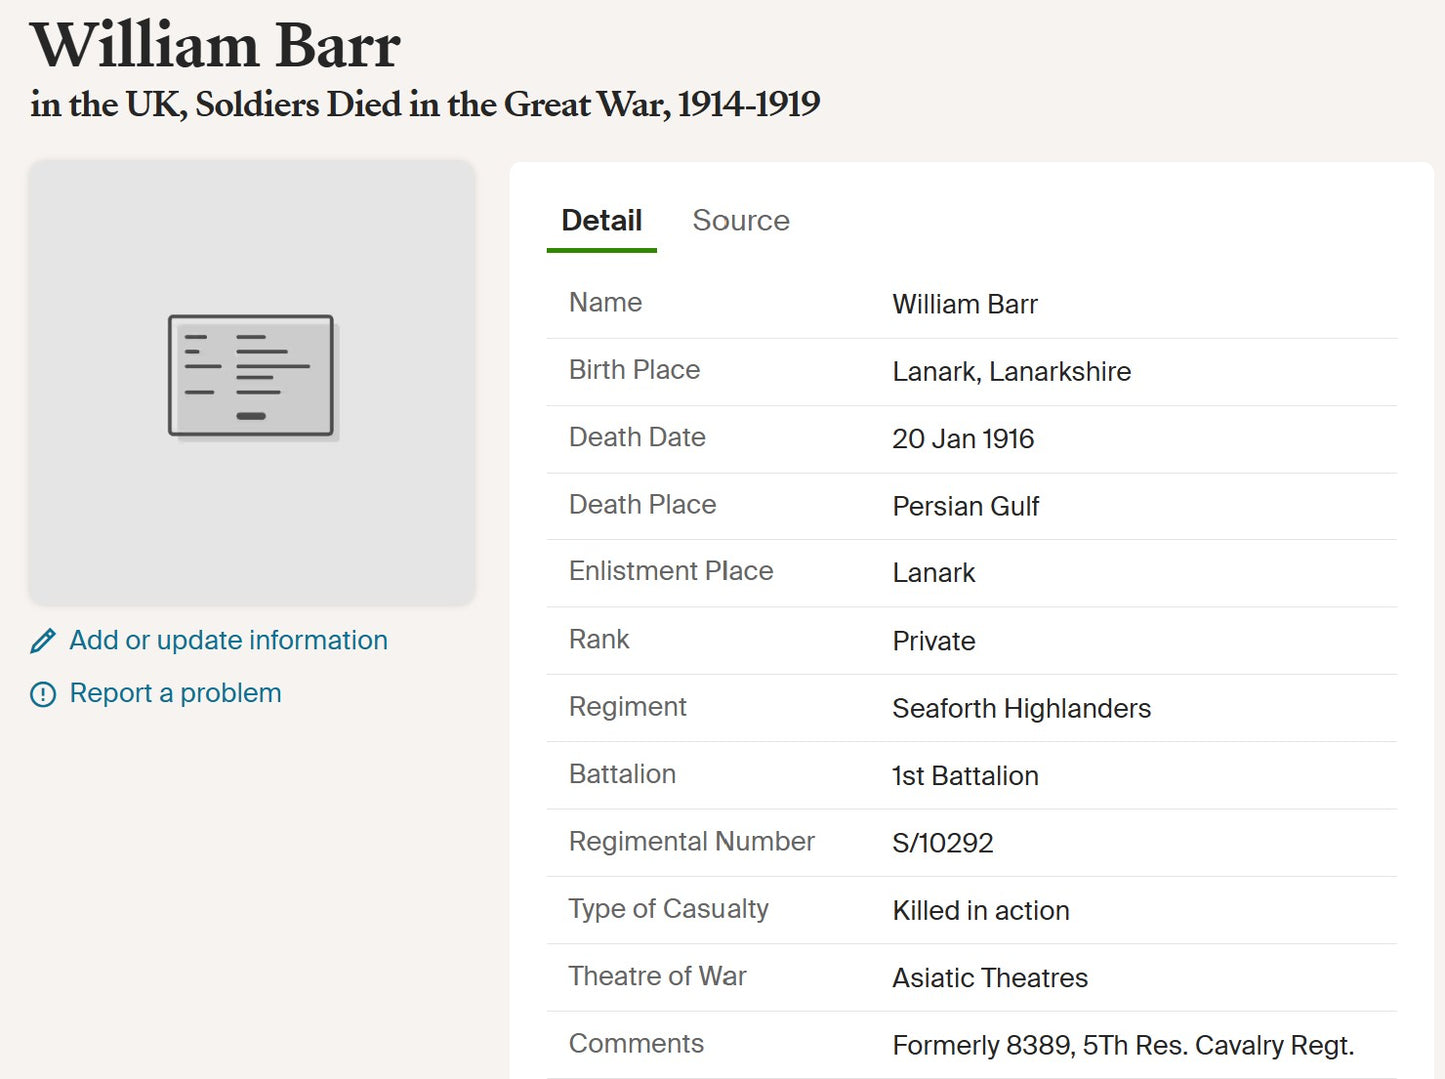Switch to the Source tab
Image resolution: width=1445 pixels, height=1079 pixels.
740,221
